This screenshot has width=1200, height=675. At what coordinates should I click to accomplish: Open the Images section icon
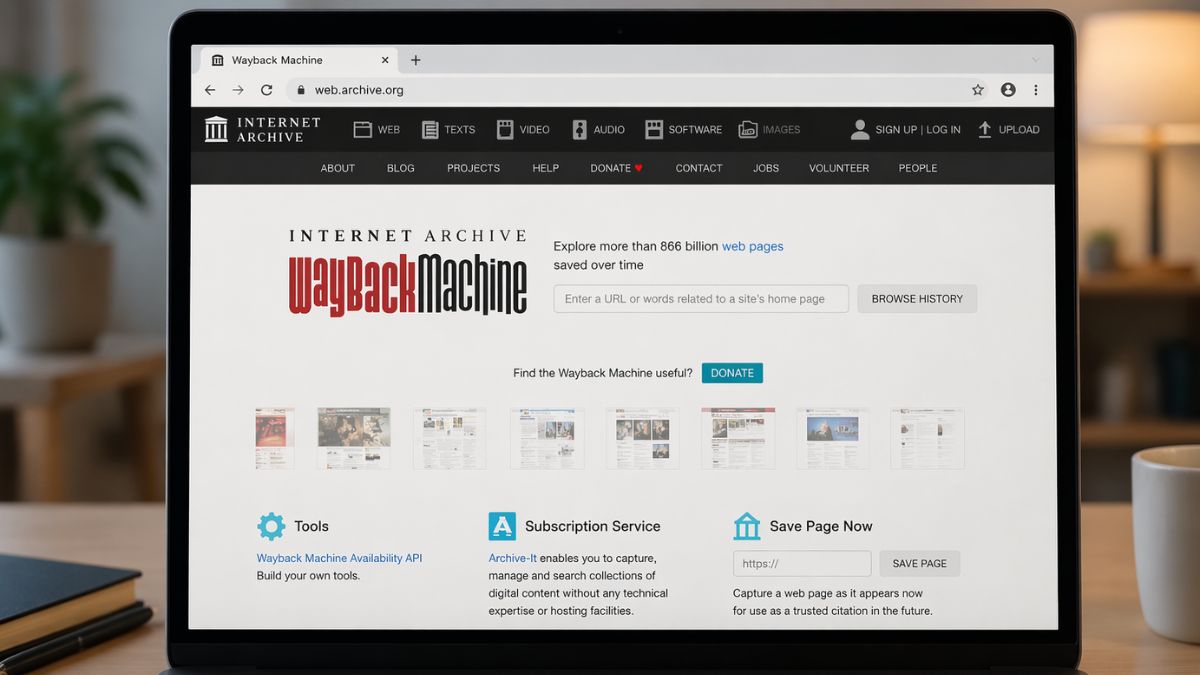click(x=748, y=129)
